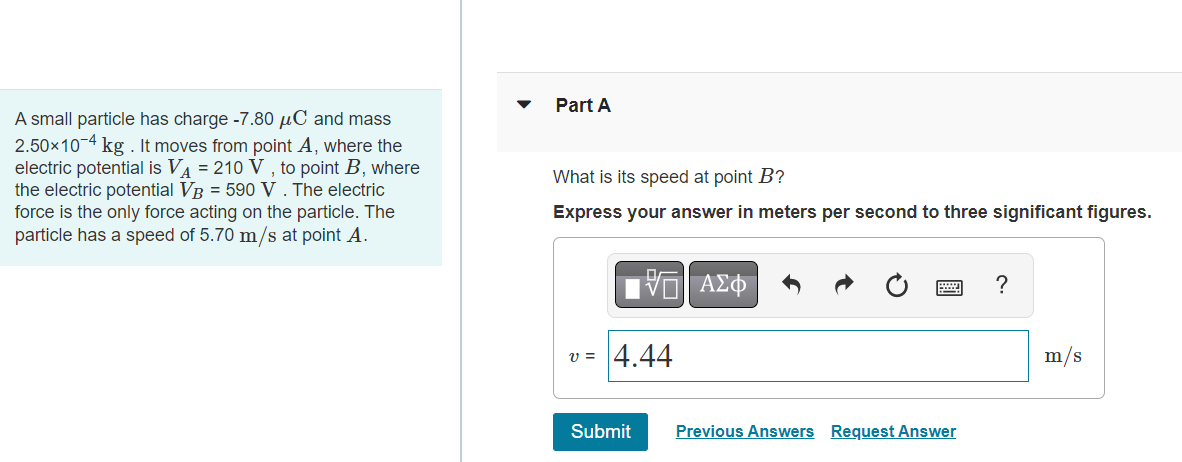The width and height of the screenshot is (1182, 462).
Task: Click the undo arrow in answer toolbar
Action: click(x=791, y=285)
